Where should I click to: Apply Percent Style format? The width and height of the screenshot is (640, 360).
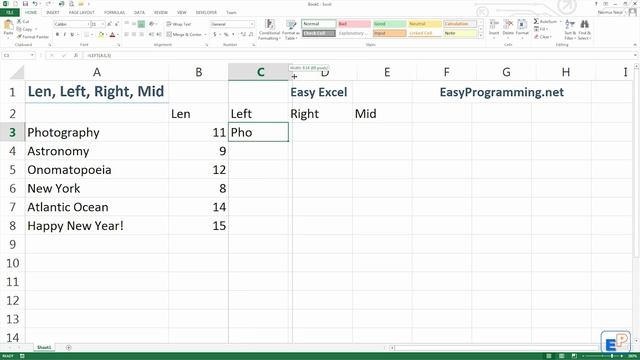point(226,35)
